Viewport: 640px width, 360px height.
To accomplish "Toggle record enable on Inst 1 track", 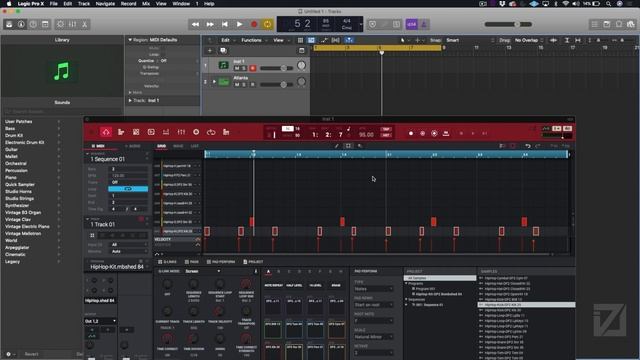I will click(x=253, y=68).
